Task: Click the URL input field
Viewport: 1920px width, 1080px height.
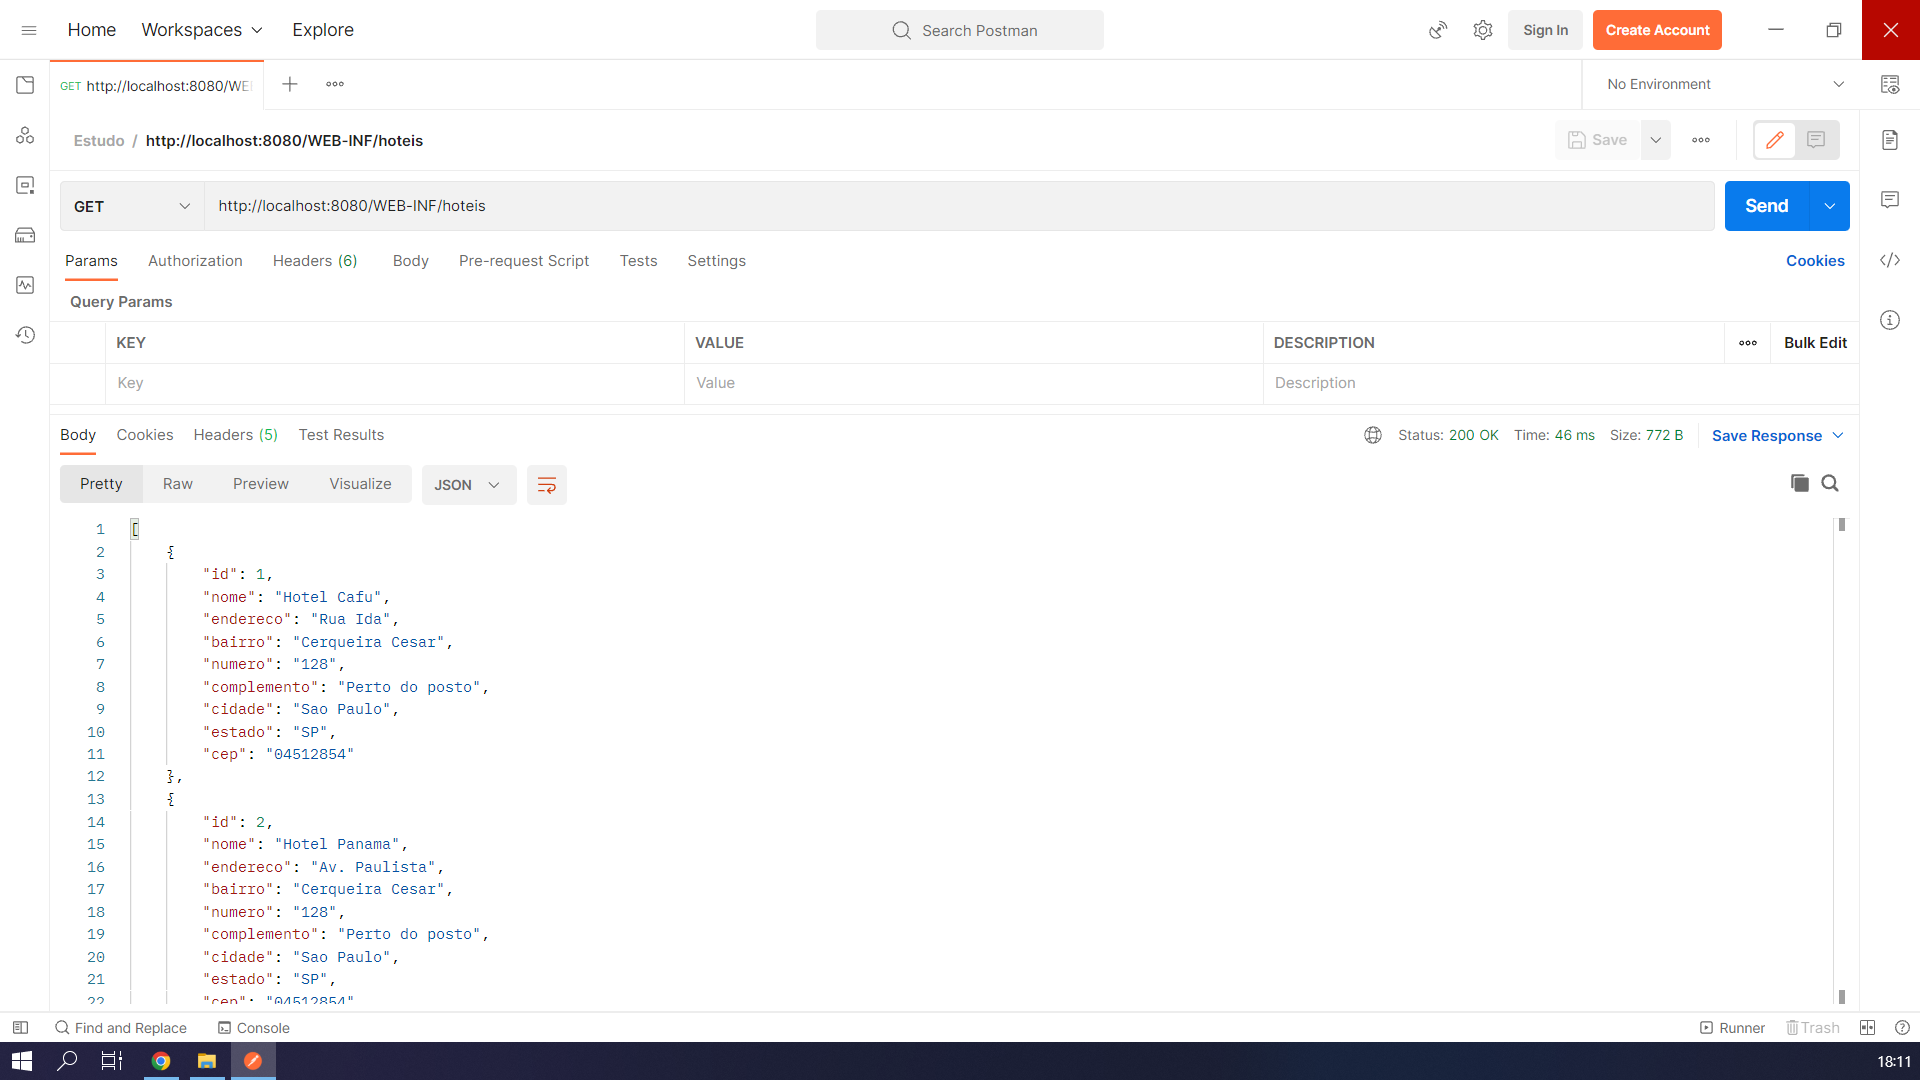Action: point(960,206)
